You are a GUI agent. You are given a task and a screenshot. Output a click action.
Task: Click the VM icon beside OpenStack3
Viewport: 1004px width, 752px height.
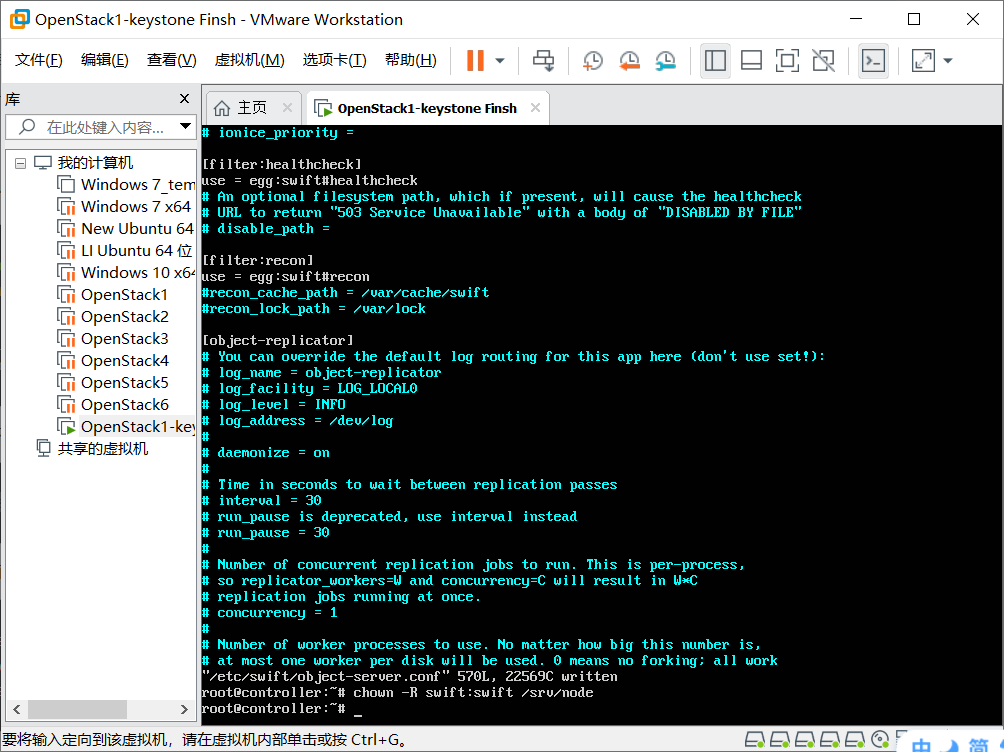tap(67, 339)
